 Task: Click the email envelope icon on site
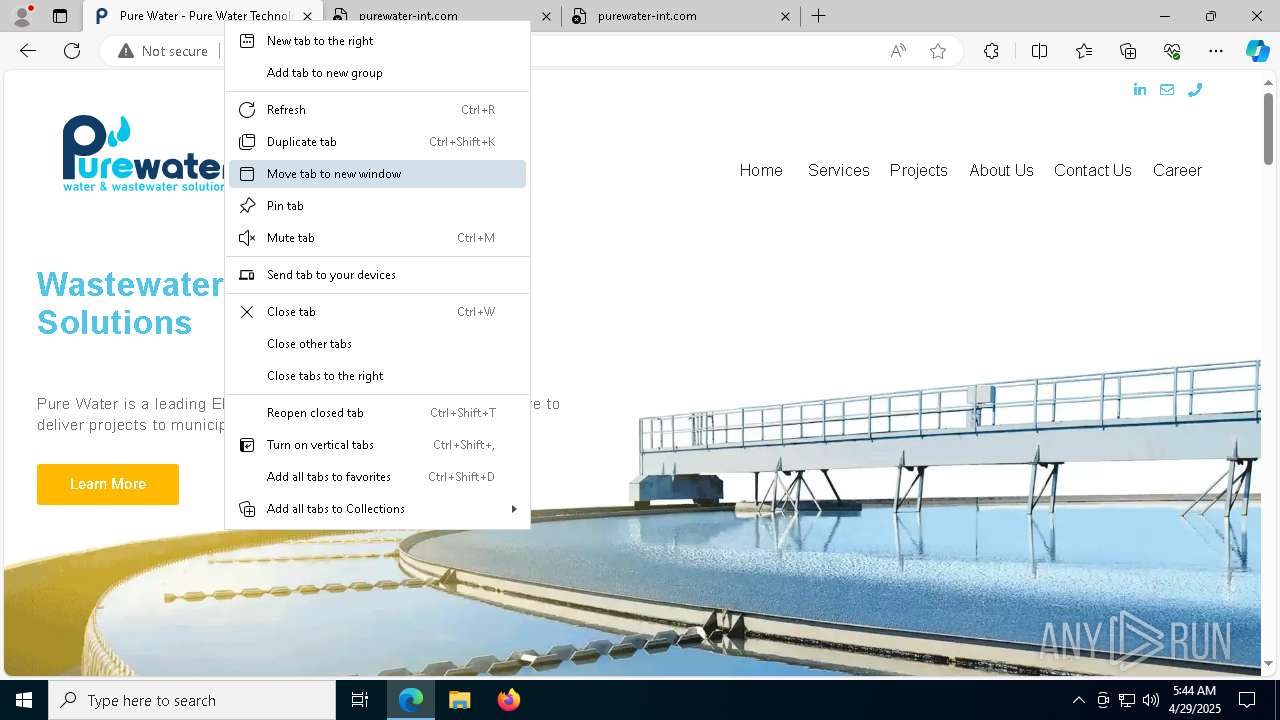click(x=1167, y=90)
